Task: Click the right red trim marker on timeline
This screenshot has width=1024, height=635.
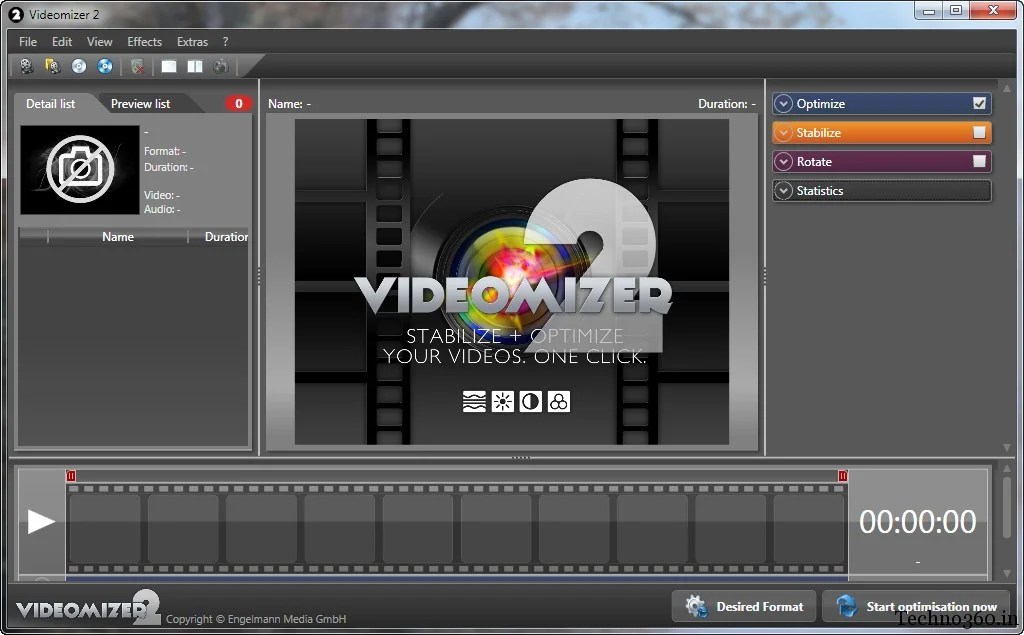Action: coord(842,476)
